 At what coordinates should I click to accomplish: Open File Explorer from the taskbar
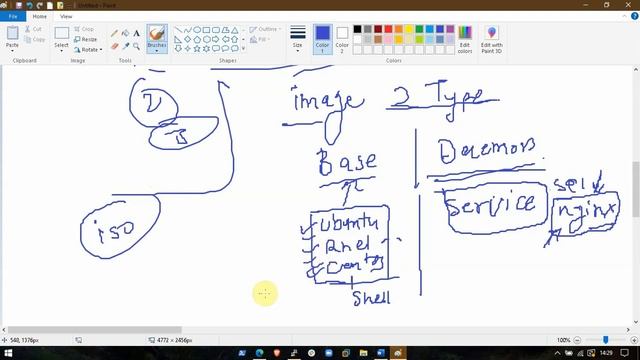363,353
